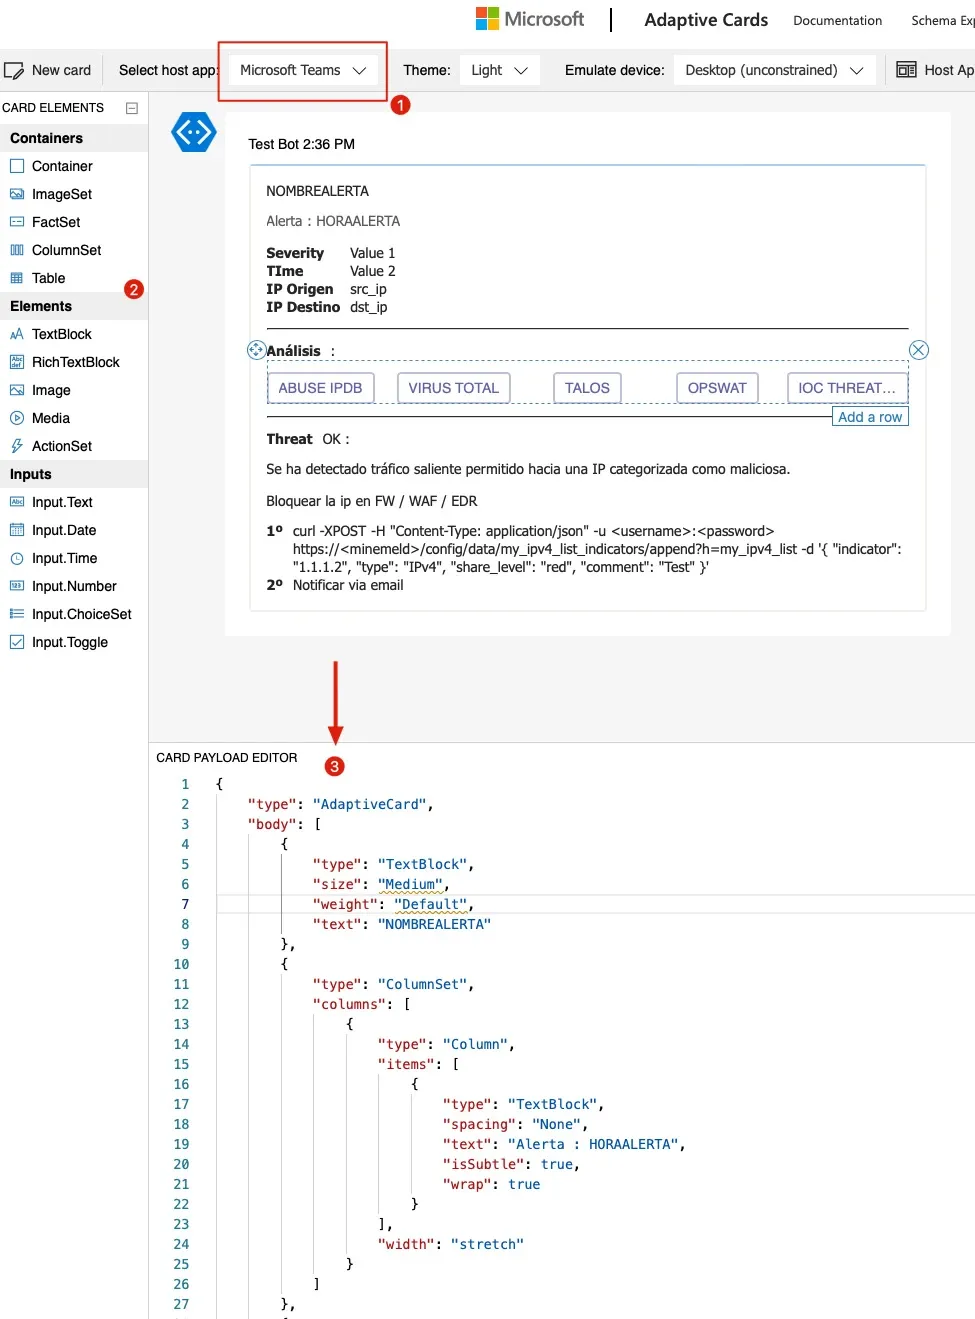Open the Microsoft Teams host app dropdown
The width and height of the screenshot is (975, 1319).
click(x=303, y=70)
